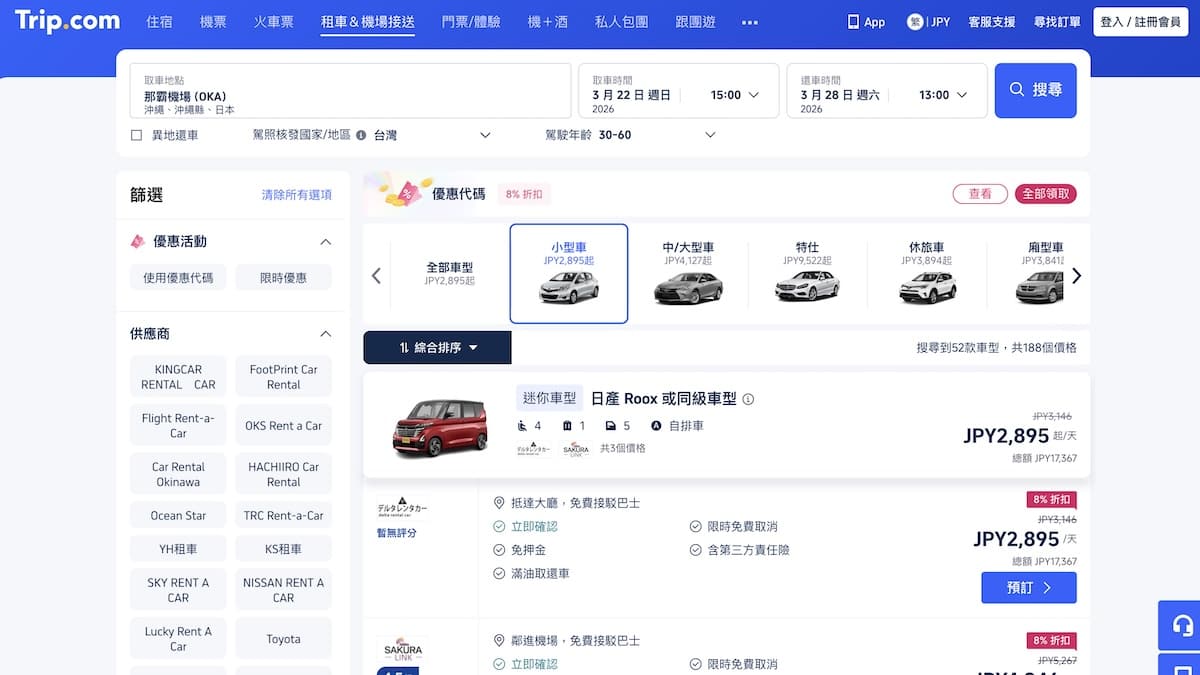This screenshot has width=1200, height=675.
Task: Click the 客服支援 link
Action: point(992,22)
